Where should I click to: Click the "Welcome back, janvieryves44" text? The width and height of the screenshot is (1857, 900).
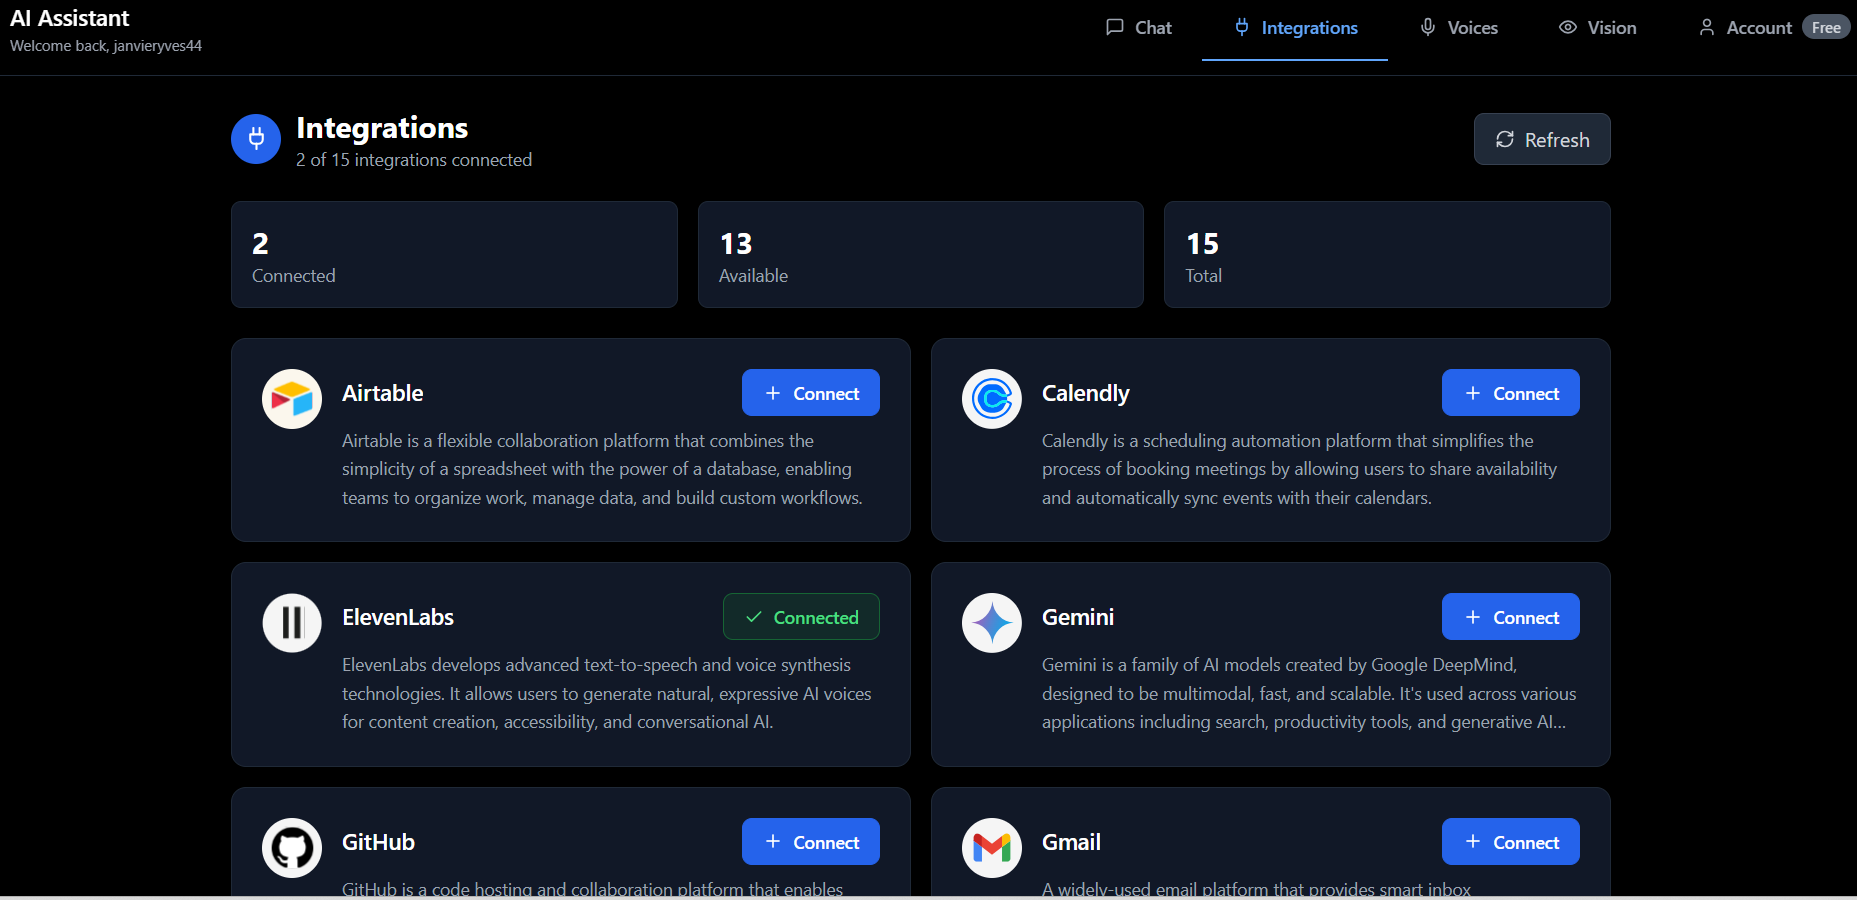(x=106, y=46)
